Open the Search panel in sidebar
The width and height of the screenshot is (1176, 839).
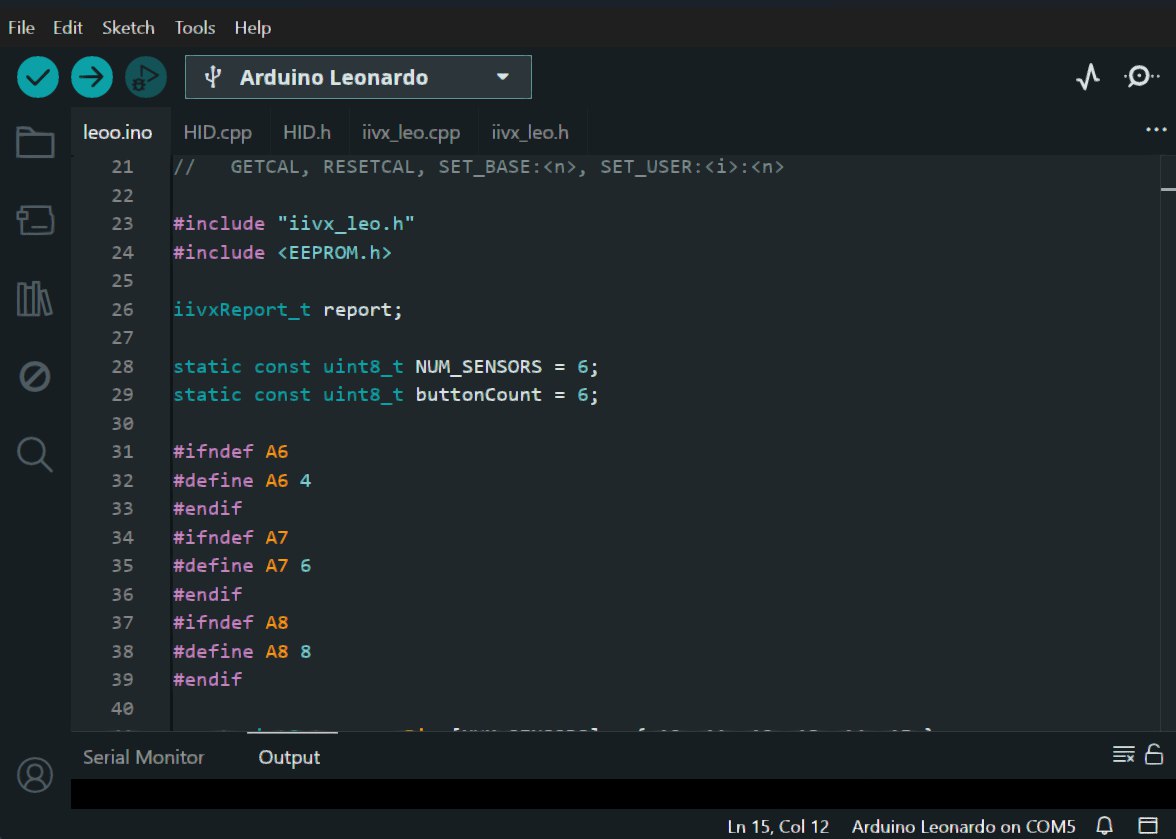pos(35,455)
